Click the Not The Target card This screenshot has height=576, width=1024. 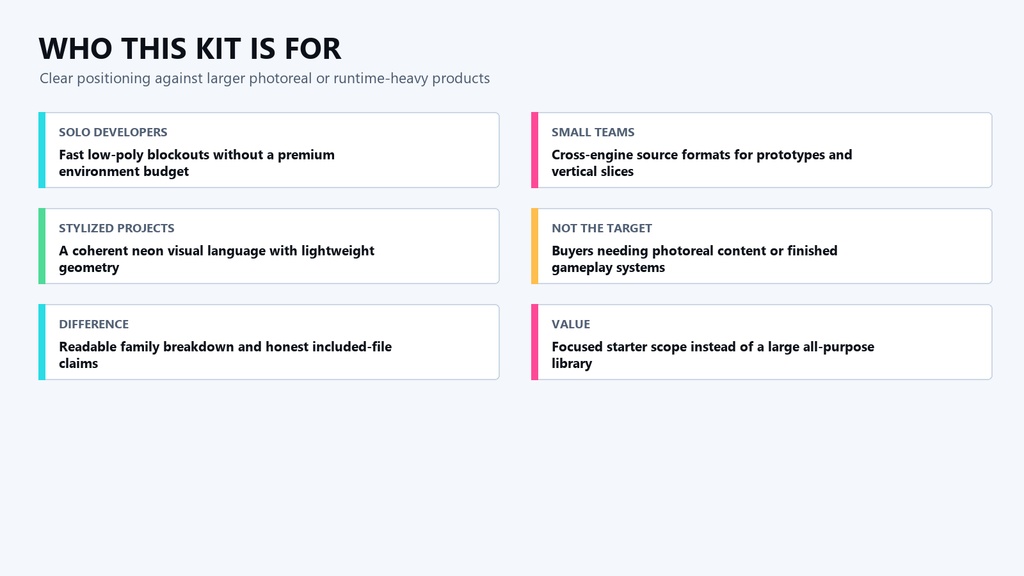761,246
